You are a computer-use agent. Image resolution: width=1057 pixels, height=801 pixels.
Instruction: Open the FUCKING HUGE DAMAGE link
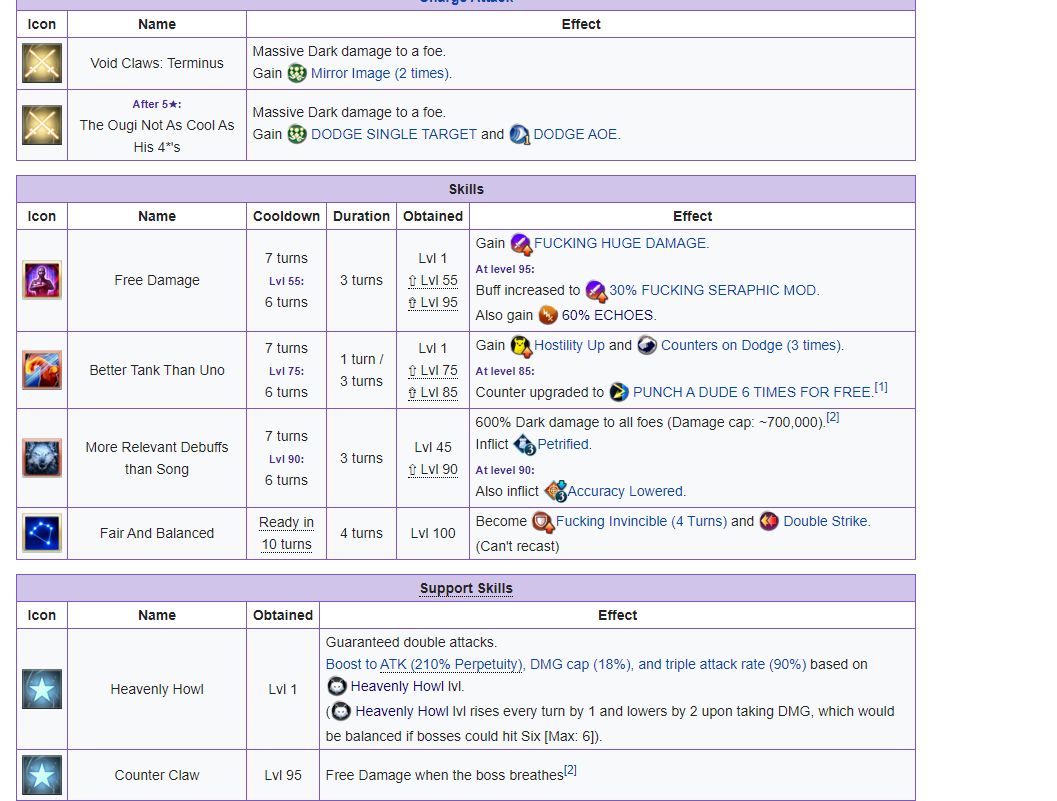(x=621, y=243)
